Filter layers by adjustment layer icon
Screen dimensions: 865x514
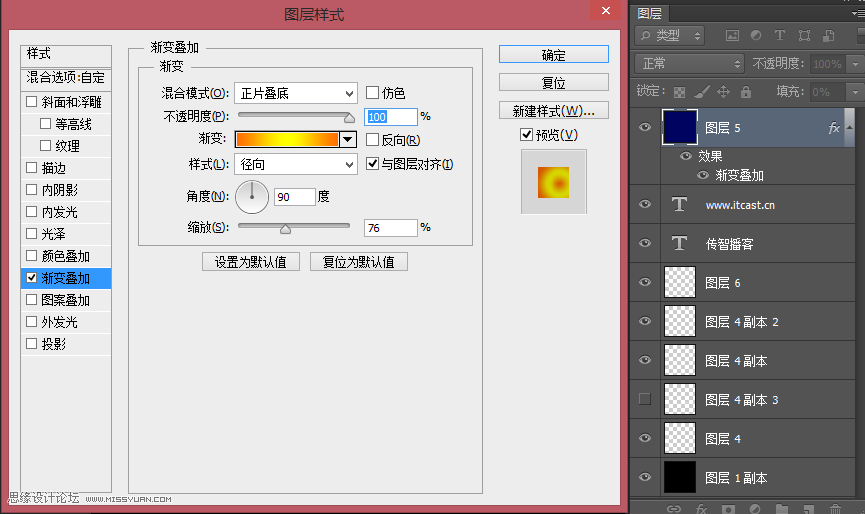[x=756, y=36]
